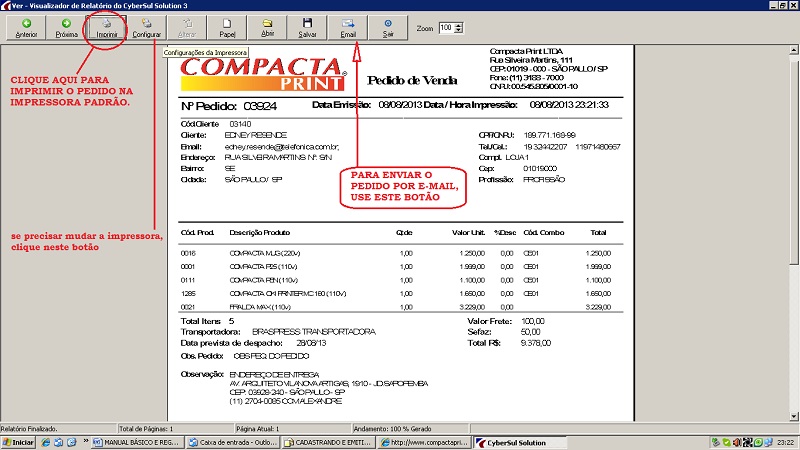Decrease zoom with the down stepper arrow

[459, 31]
